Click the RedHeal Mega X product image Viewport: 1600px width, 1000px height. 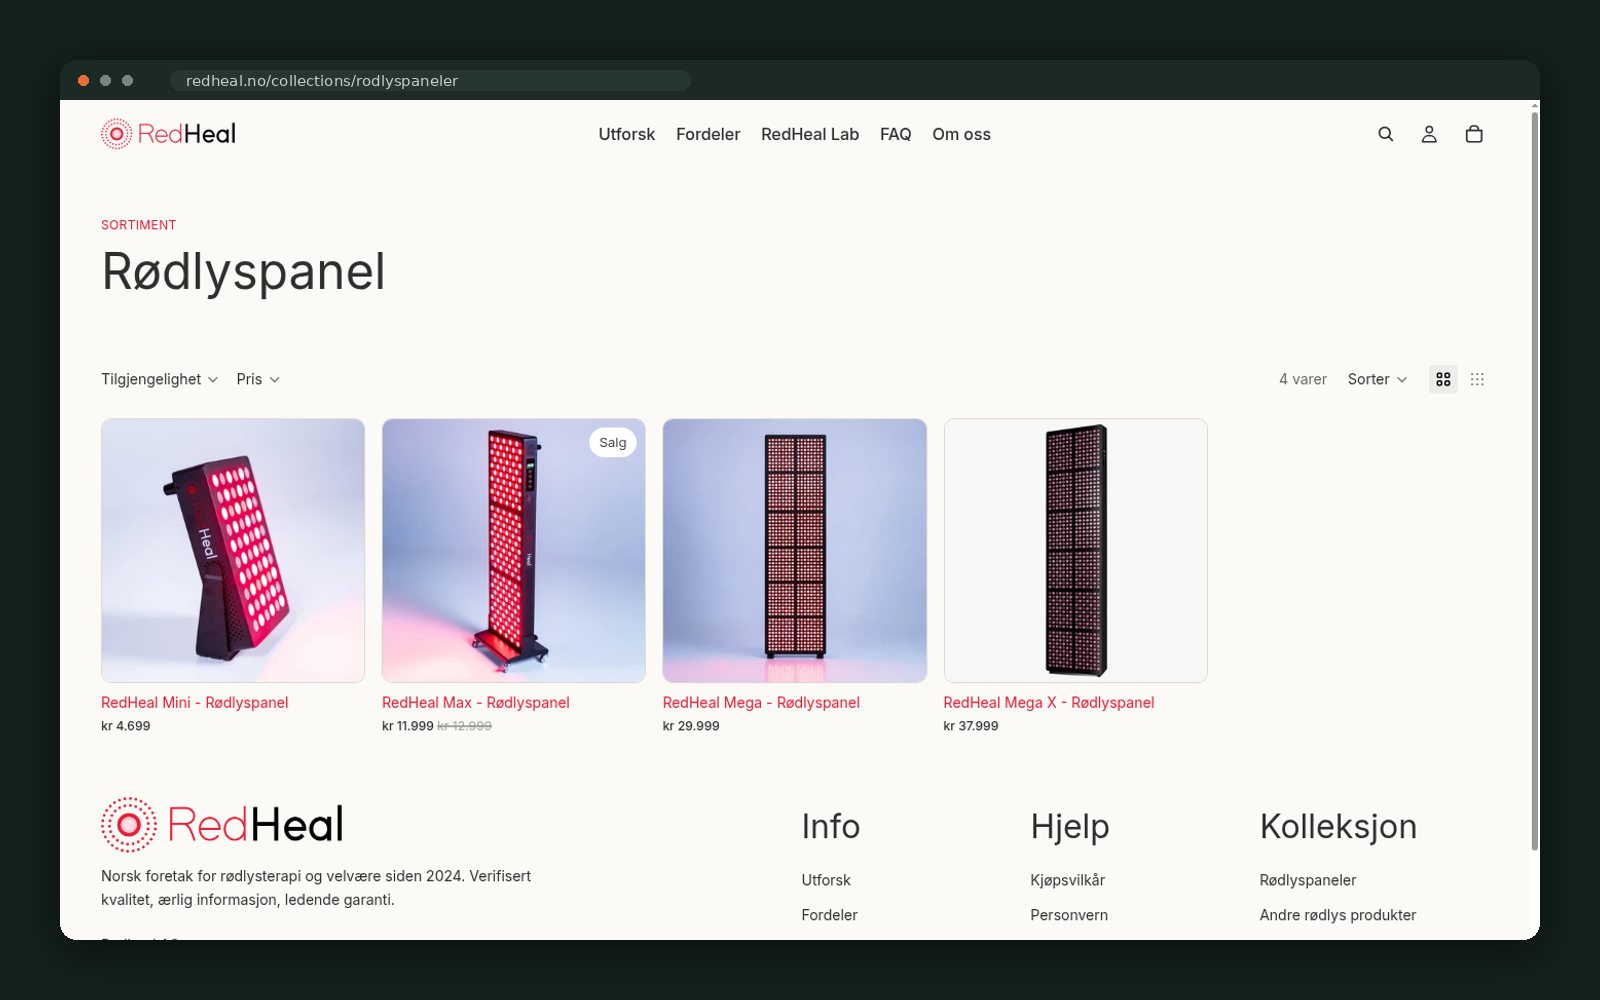tap(1076, 550)
